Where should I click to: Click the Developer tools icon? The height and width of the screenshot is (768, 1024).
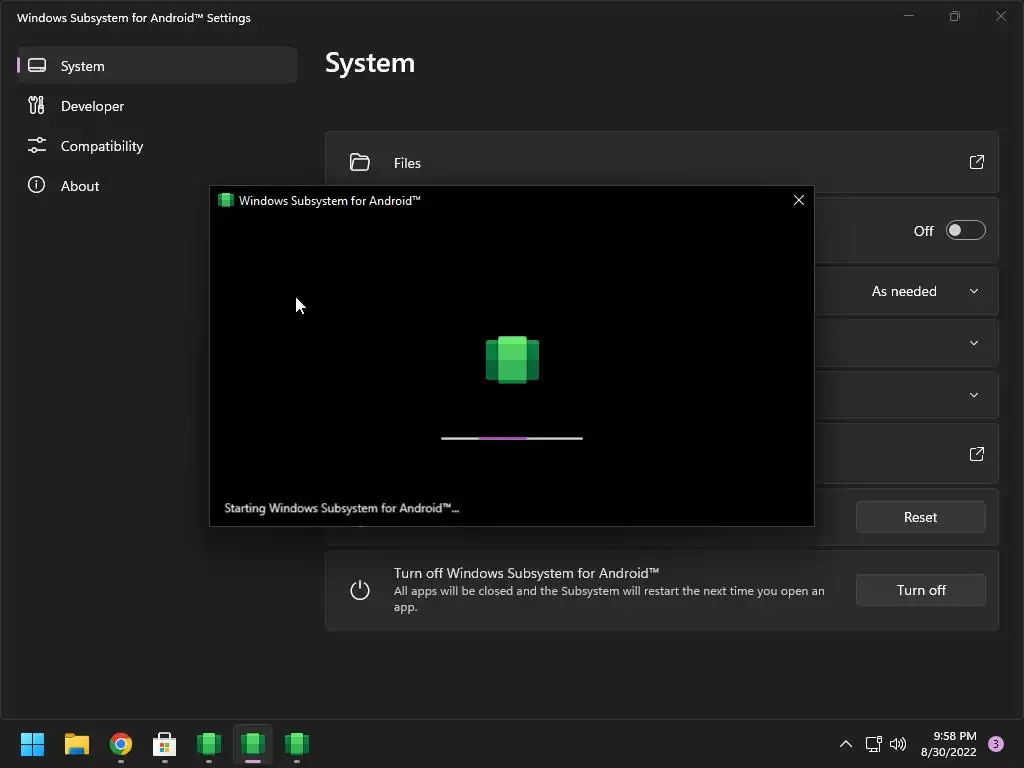click(37, 105)
